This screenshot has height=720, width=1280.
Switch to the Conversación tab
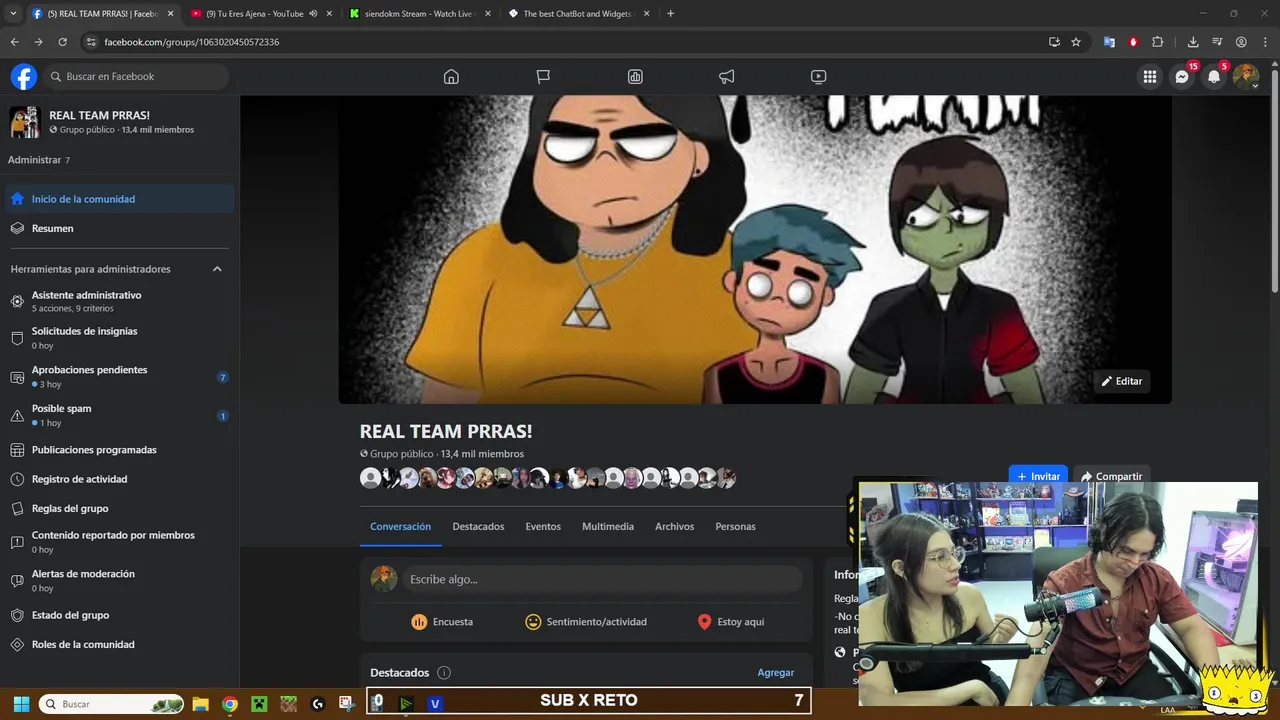click(400, 526)
